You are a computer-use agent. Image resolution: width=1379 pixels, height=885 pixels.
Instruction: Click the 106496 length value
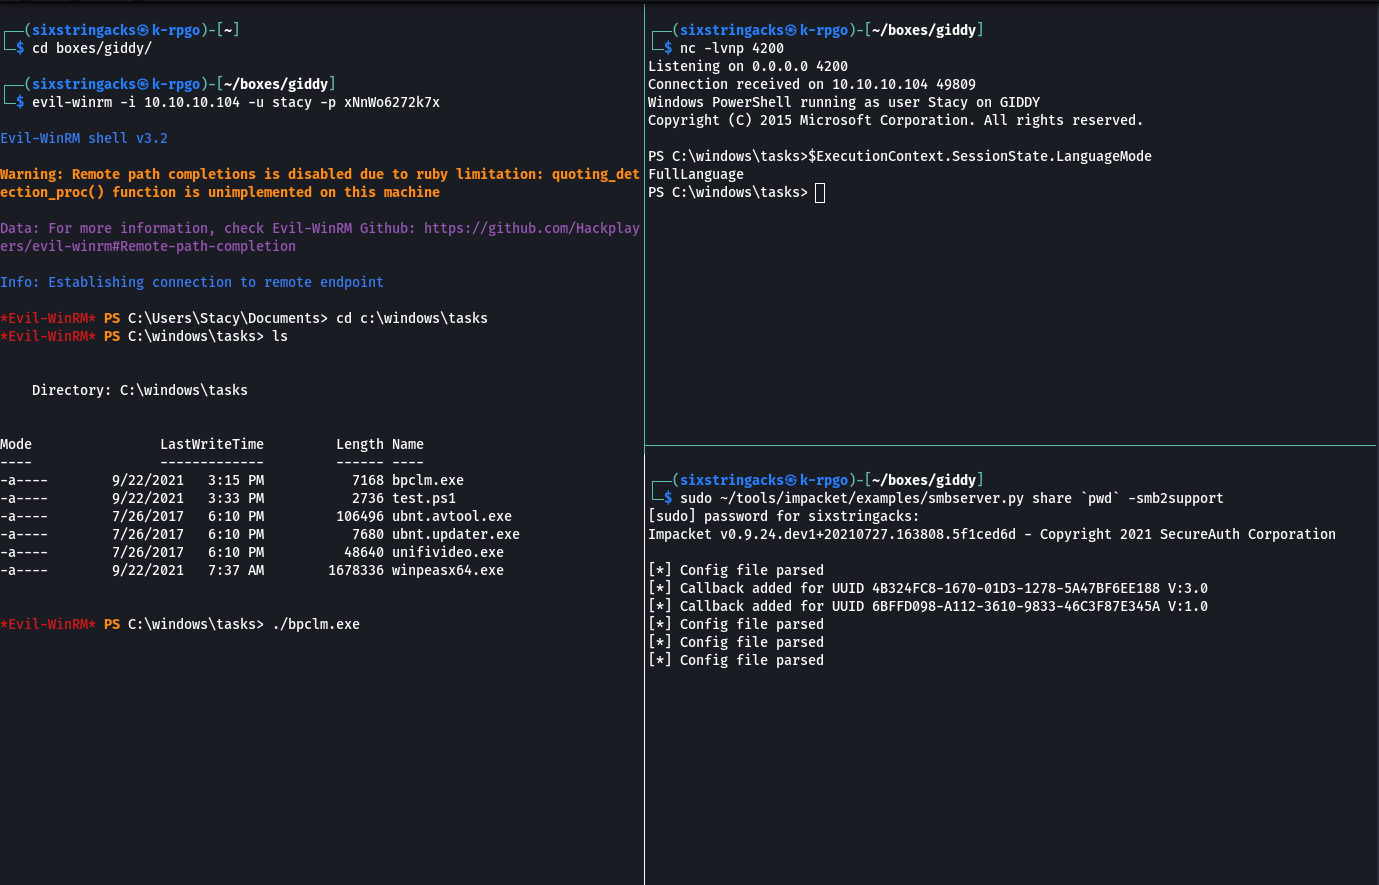point(360,516)
